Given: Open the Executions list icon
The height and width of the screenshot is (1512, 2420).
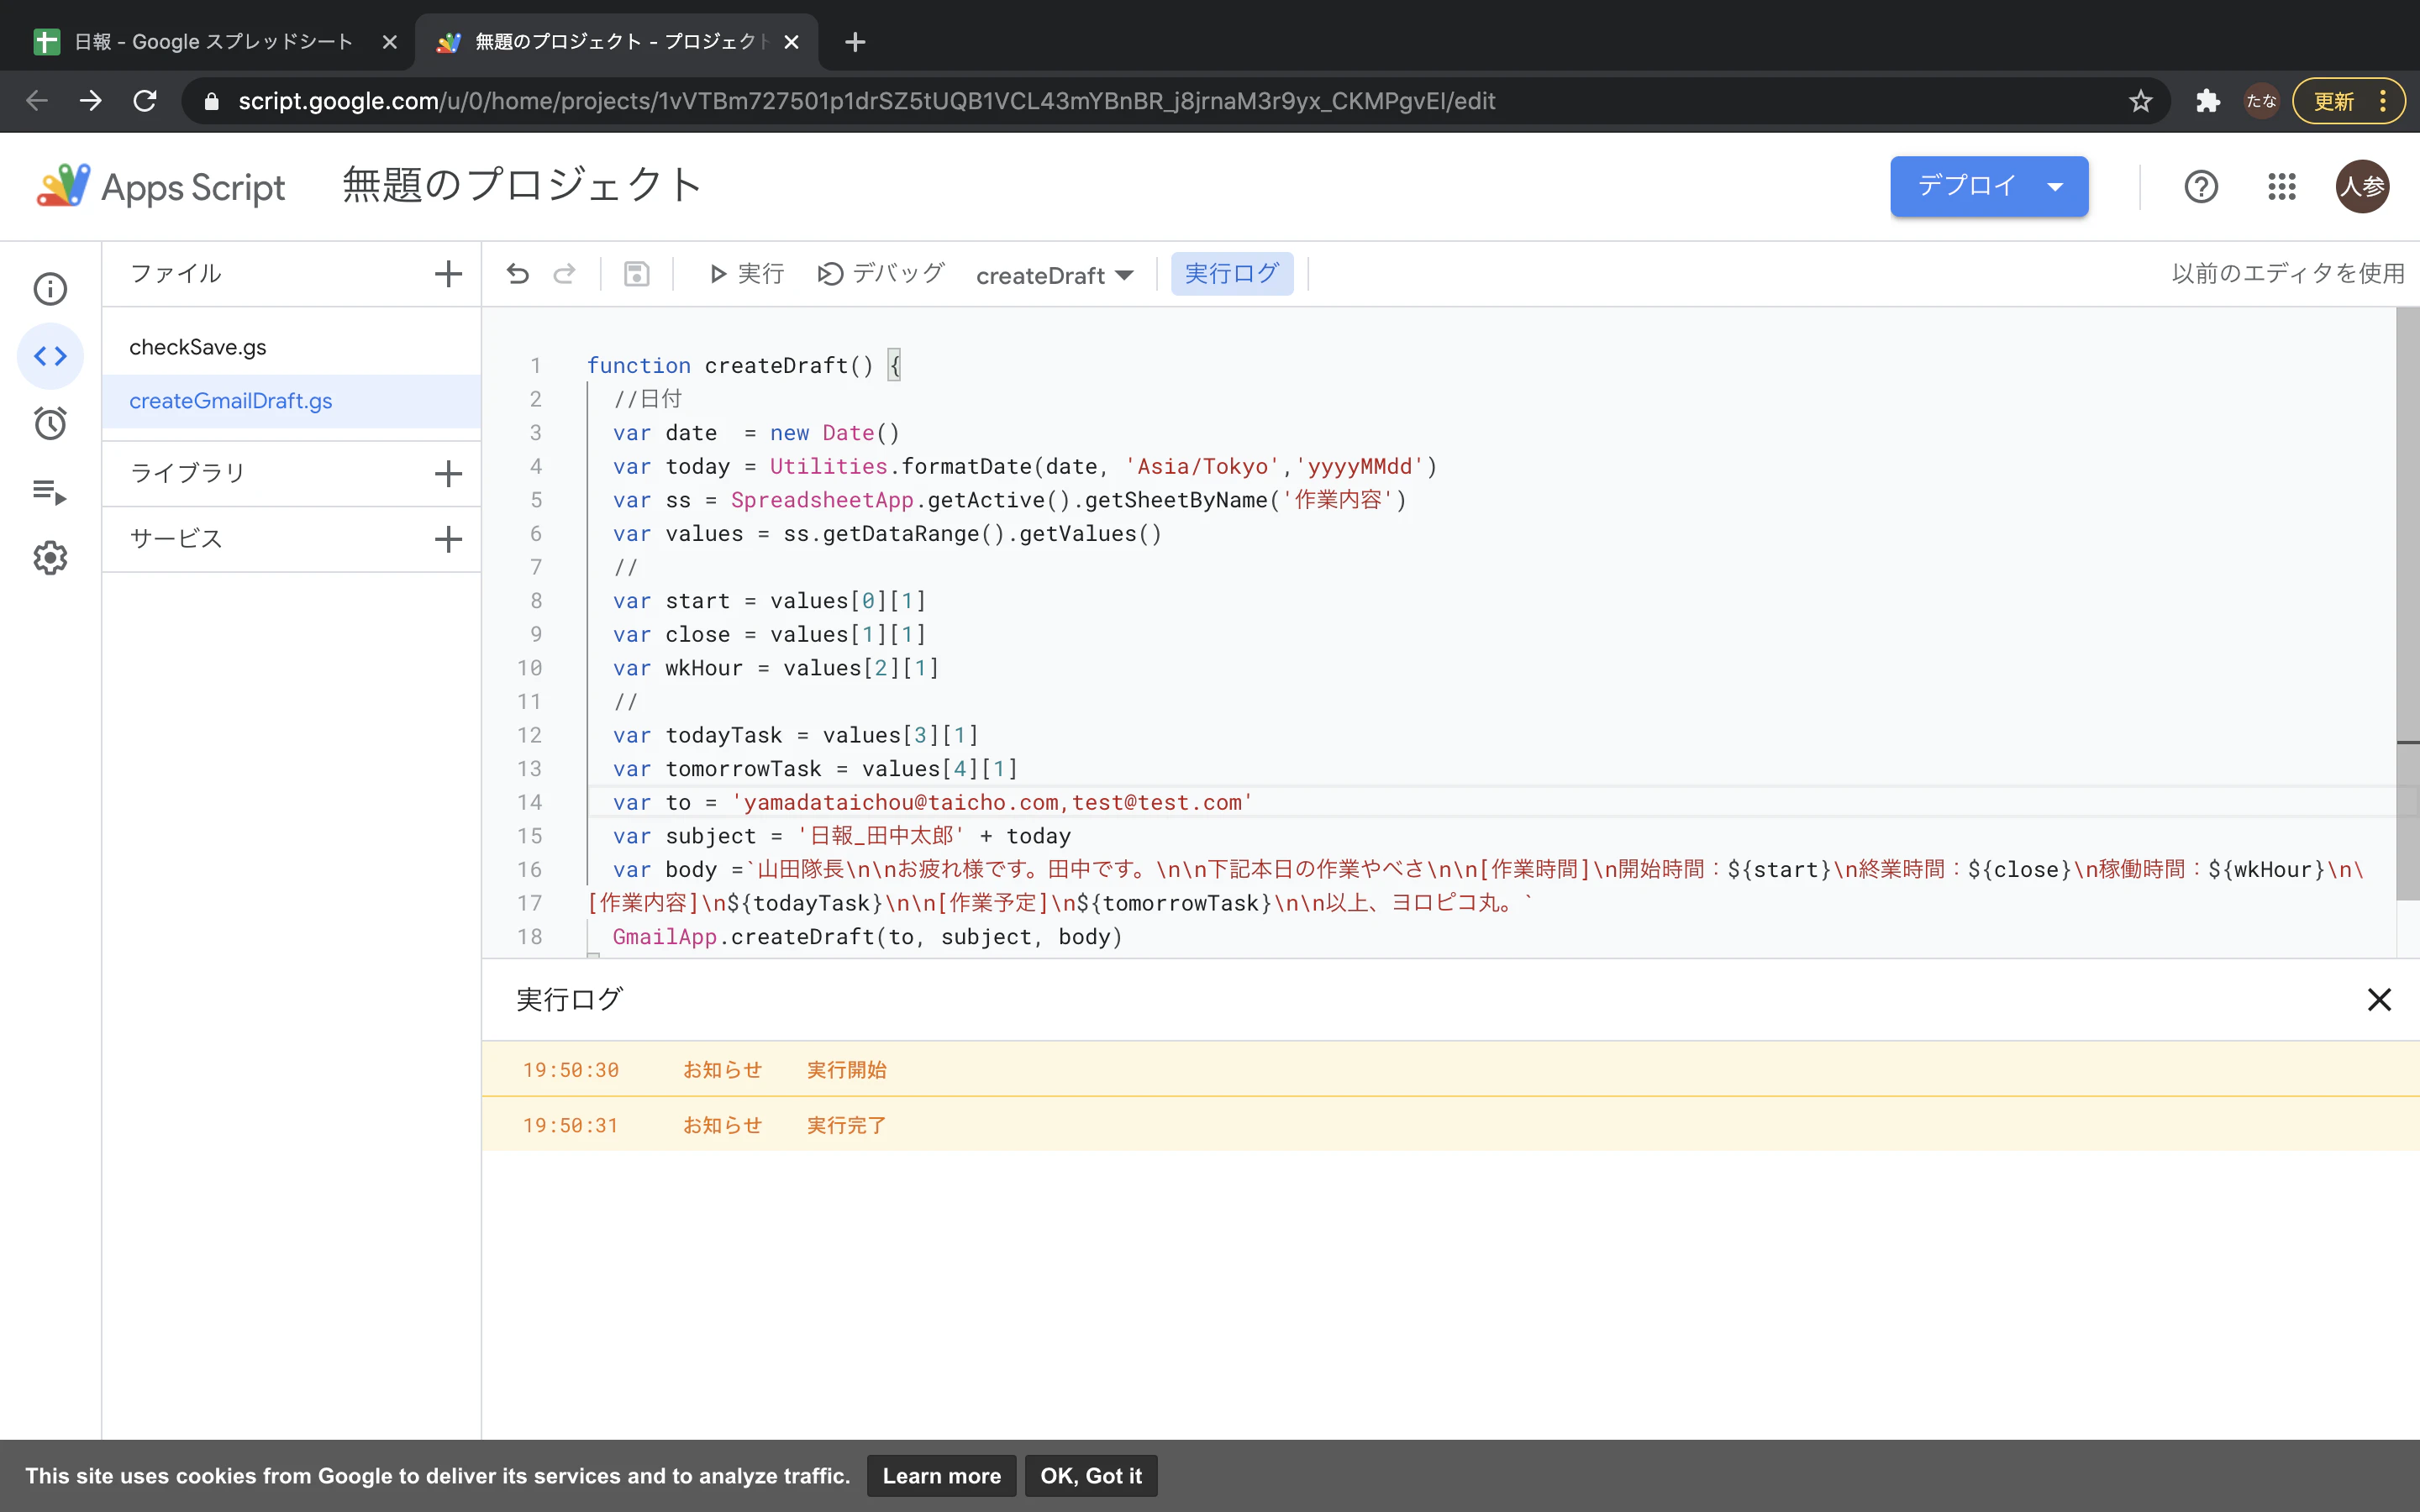Looking at the screenshot, I should (x=50, y=491).
